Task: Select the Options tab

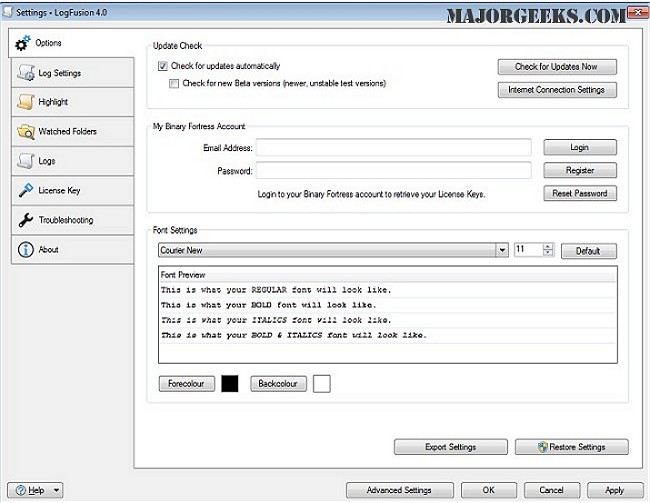Action: pos(71,43)
